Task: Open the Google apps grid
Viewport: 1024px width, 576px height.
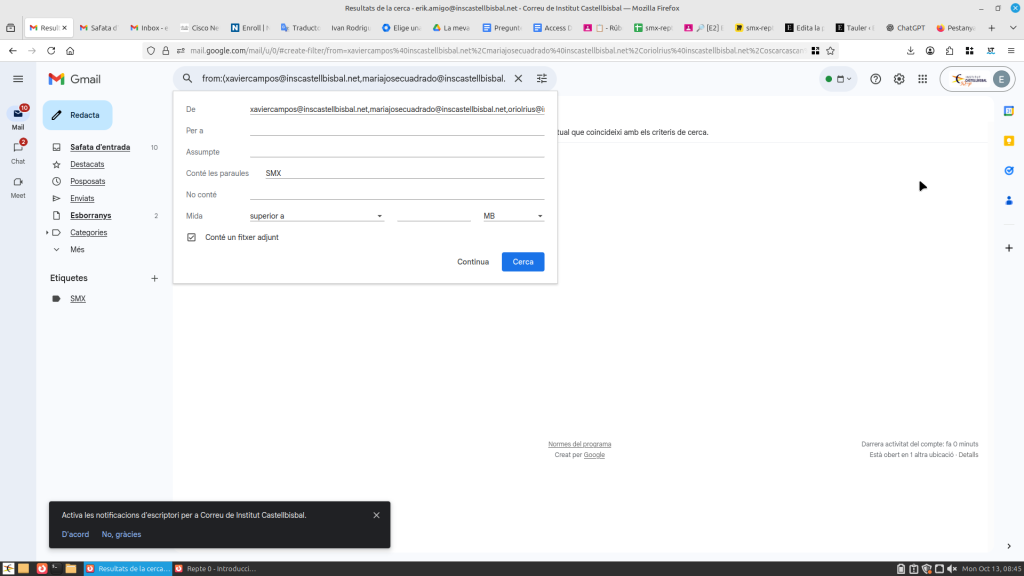Action: coord(922,79)
